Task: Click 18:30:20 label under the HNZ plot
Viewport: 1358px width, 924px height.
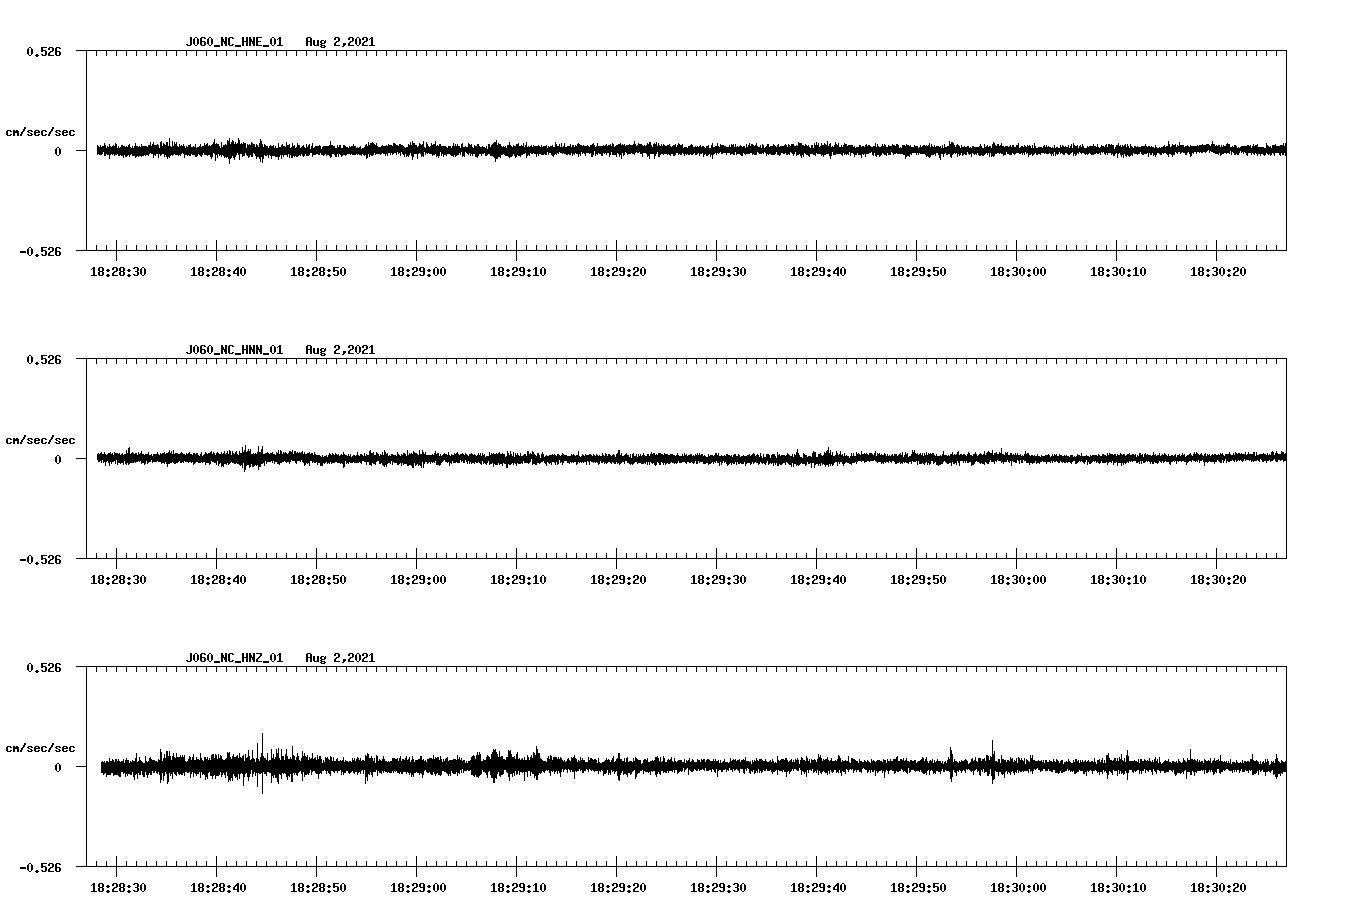Action: pos(1218,888)
